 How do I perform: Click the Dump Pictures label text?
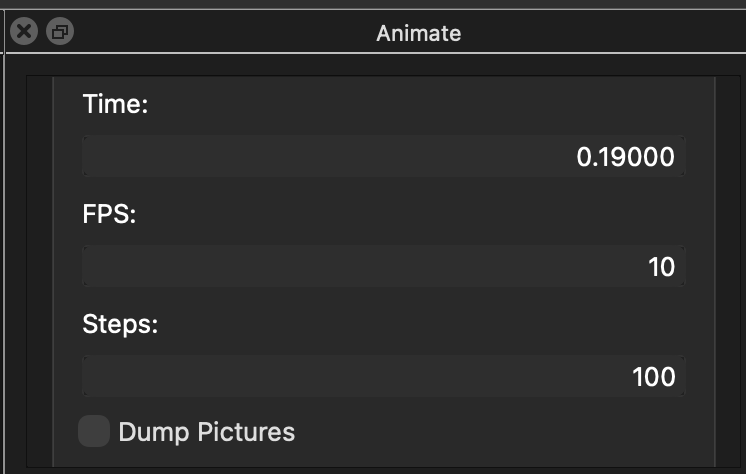tap(206, 432)
